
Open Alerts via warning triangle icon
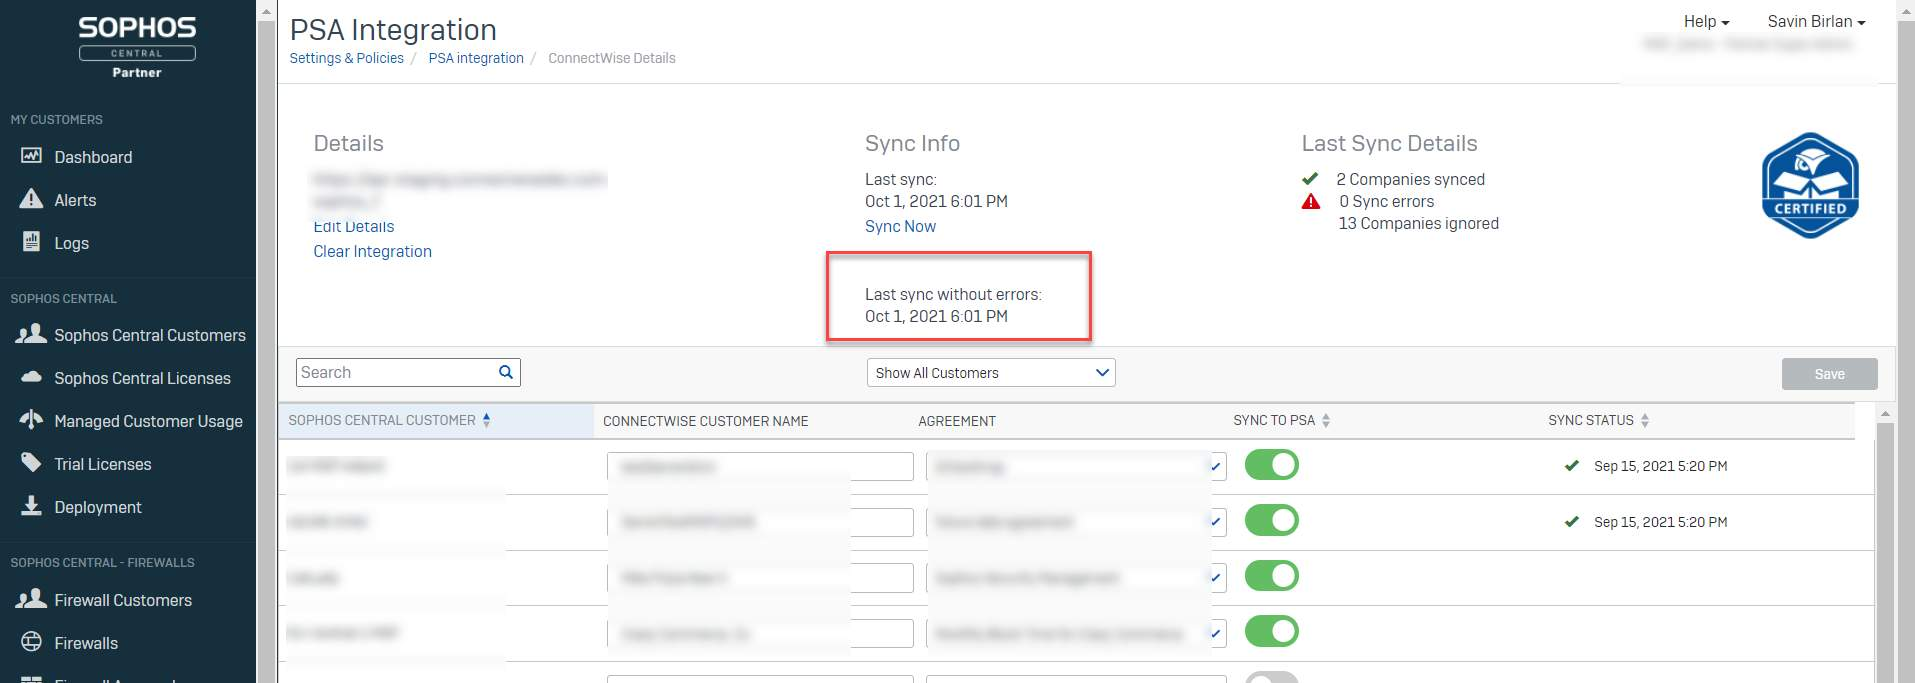click(x=31, y=199)
